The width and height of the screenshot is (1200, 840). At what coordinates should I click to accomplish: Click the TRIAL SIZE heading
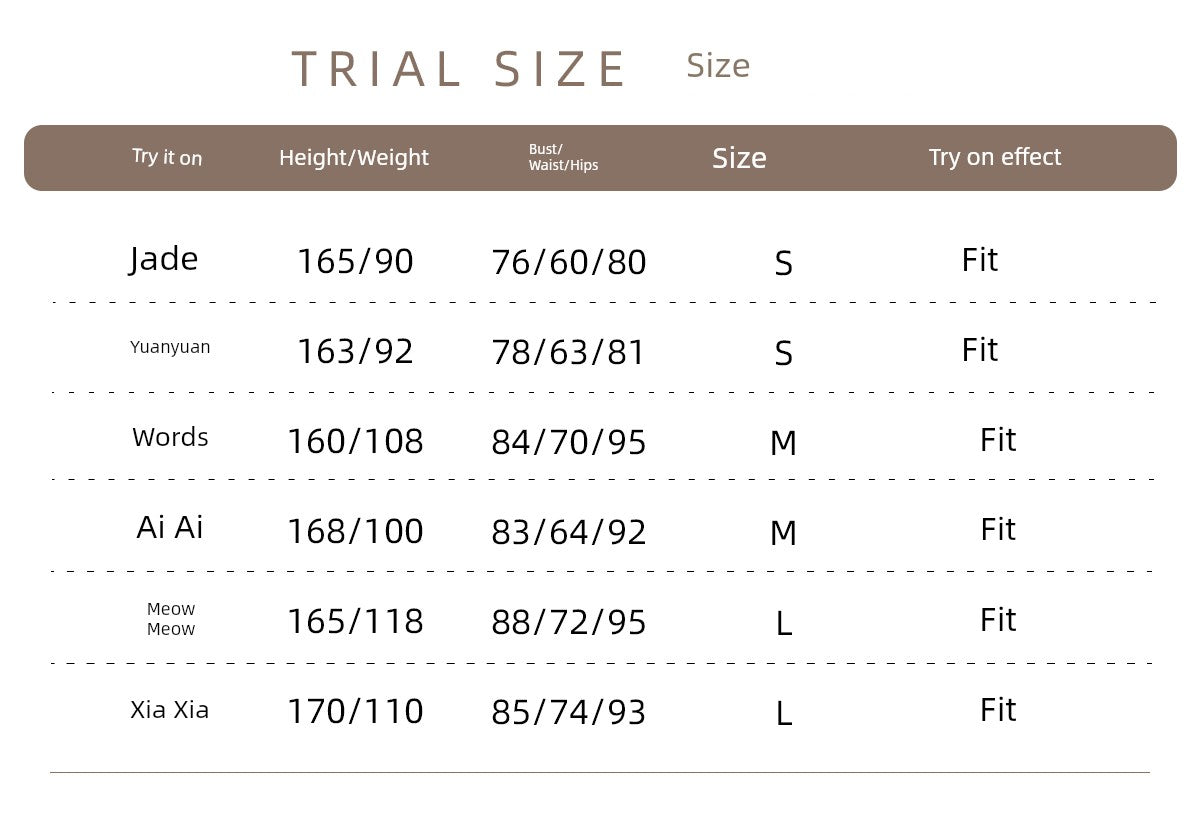(459, 69)
